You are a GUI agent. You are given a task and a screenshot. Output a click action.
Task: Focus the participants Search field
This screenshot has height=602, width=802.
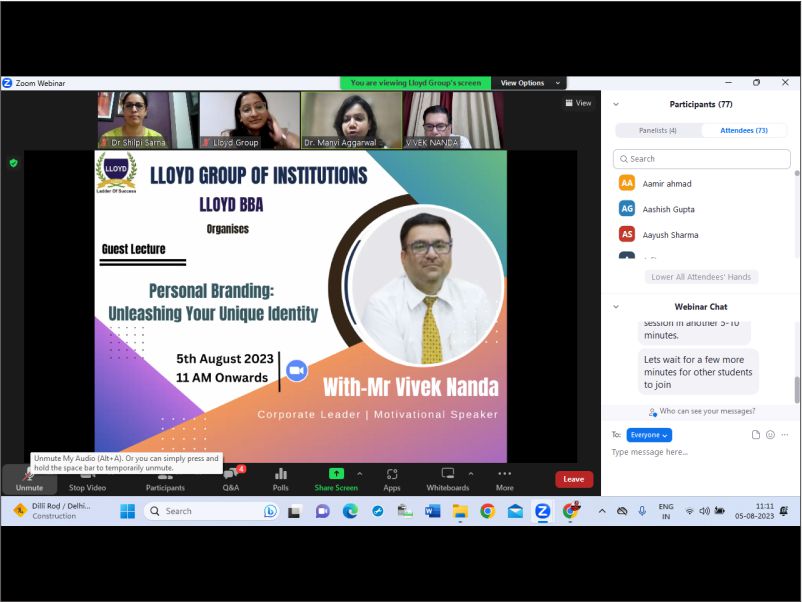coord(701,159)
